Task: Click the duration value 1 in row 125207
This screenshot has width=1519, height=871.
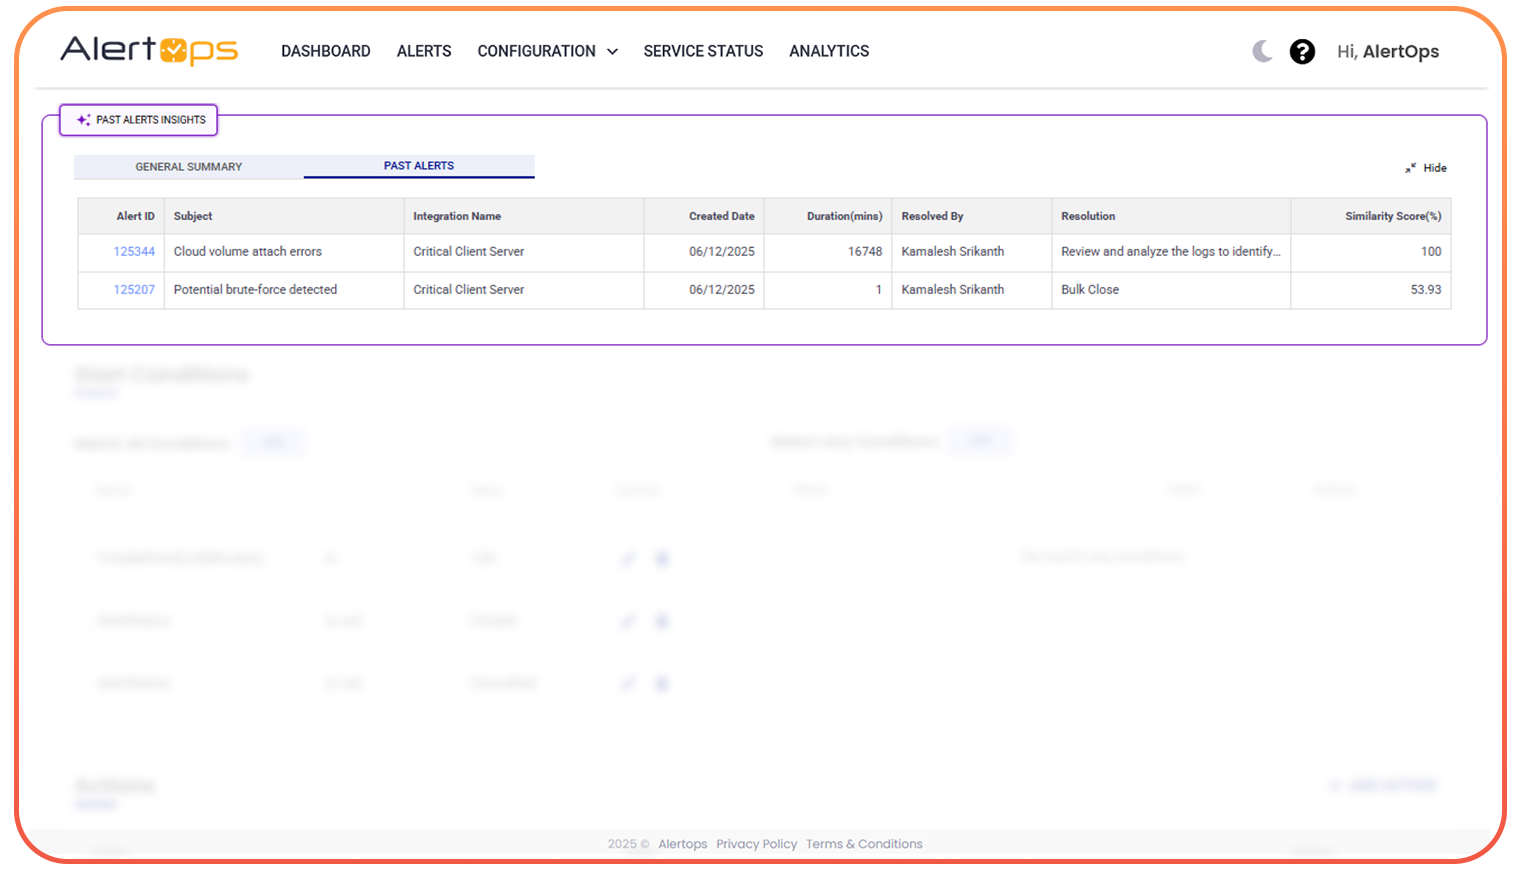Action: (x=879, y=290)
